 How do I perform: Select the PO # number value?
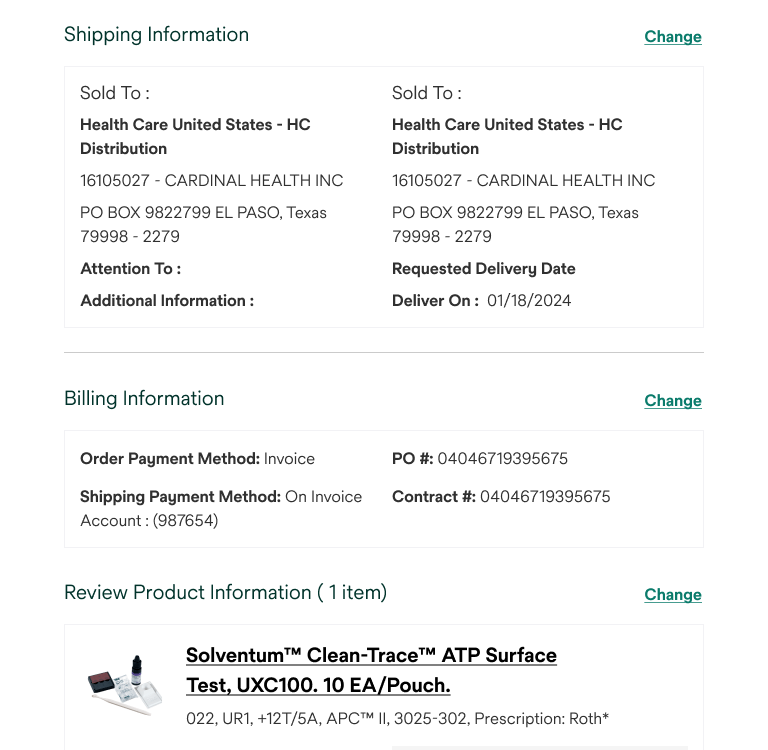[502, 459]
